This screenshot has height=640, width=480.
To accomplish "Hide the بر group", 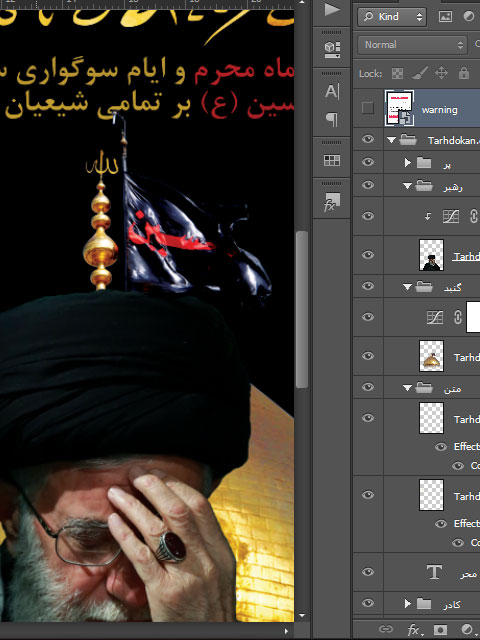I will tap(368, 162).
